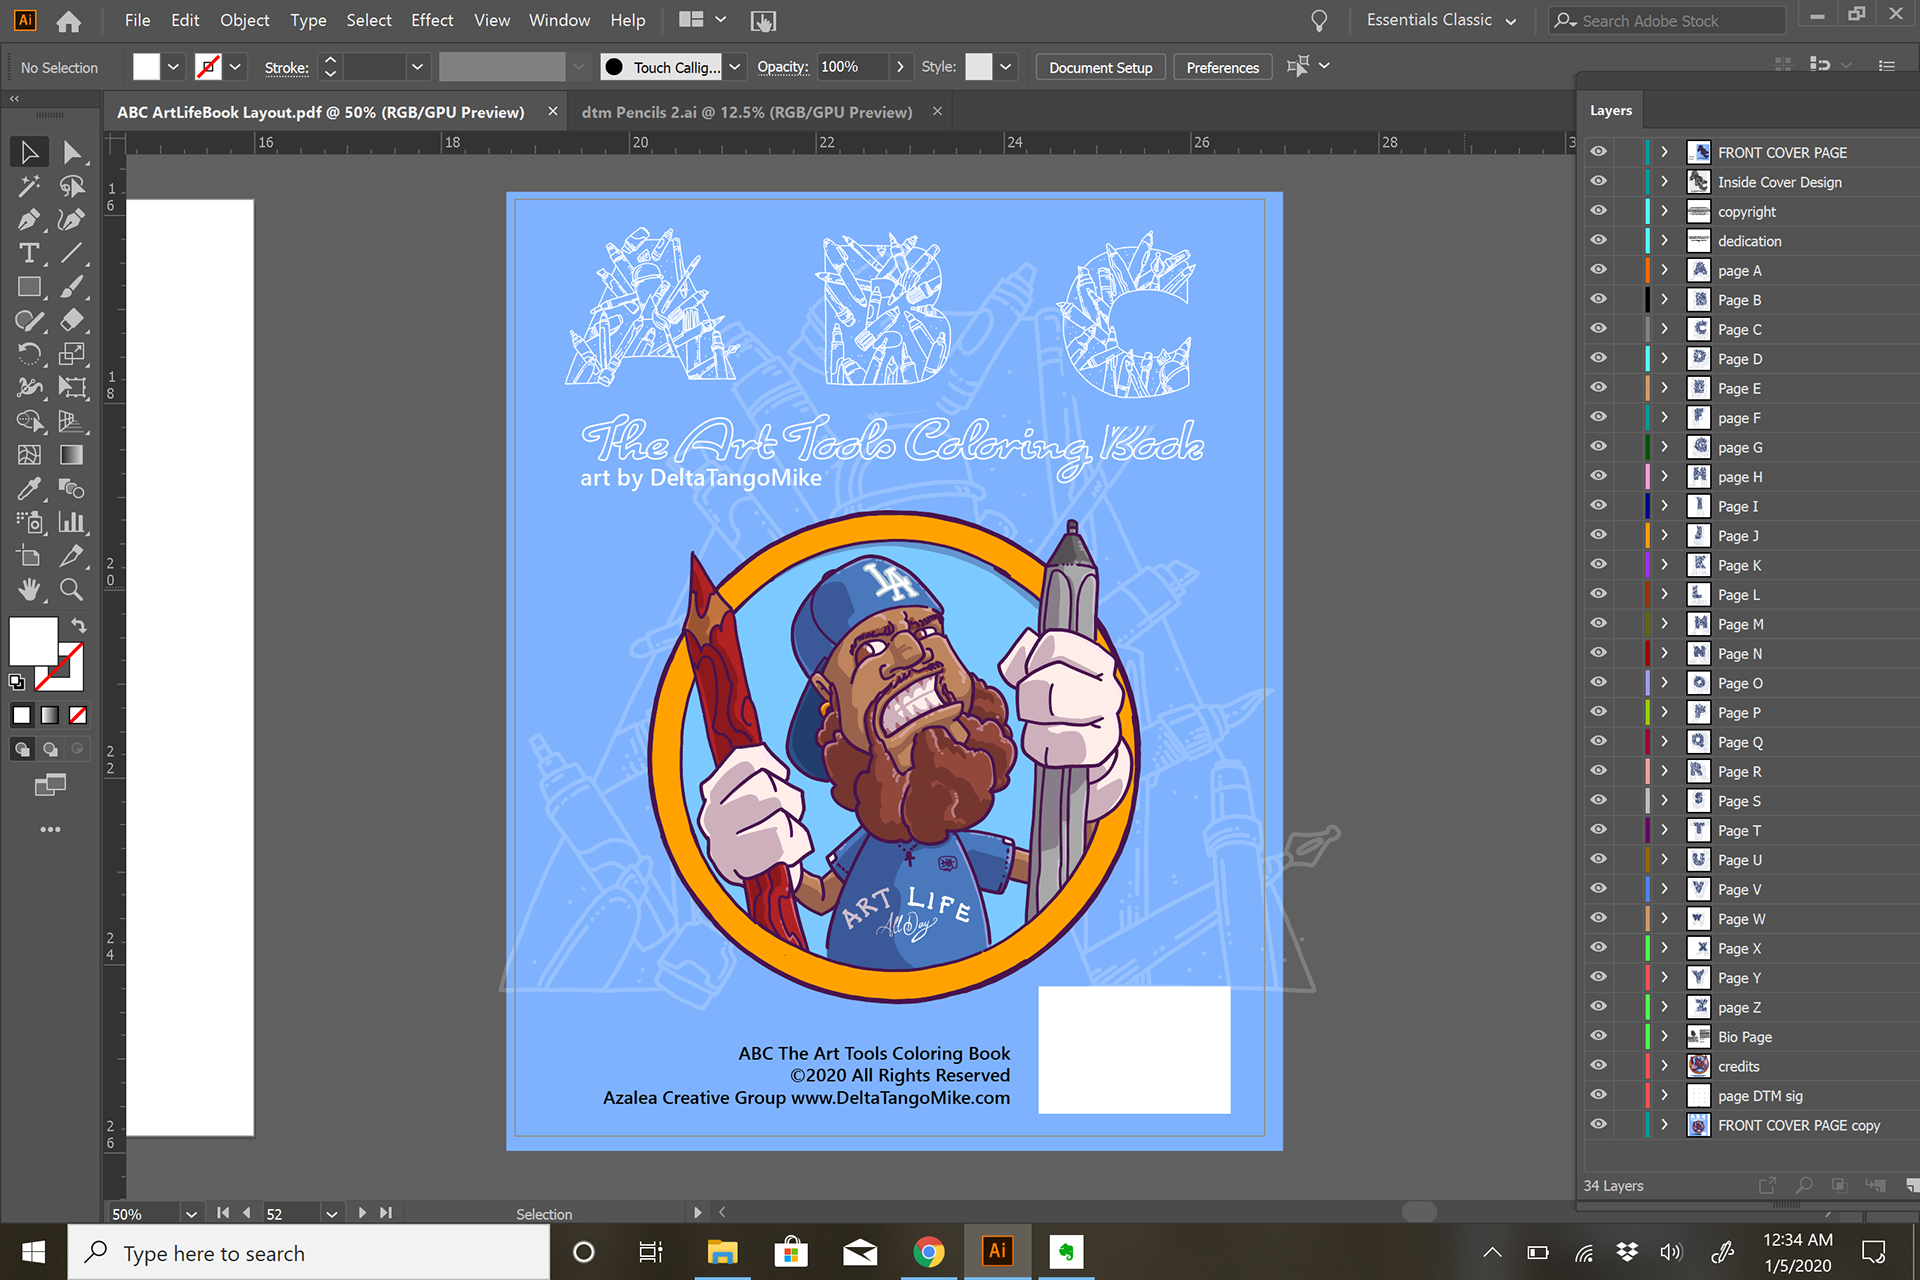
Task: Hide the page A layer
Action: [x=1599, y=270]
